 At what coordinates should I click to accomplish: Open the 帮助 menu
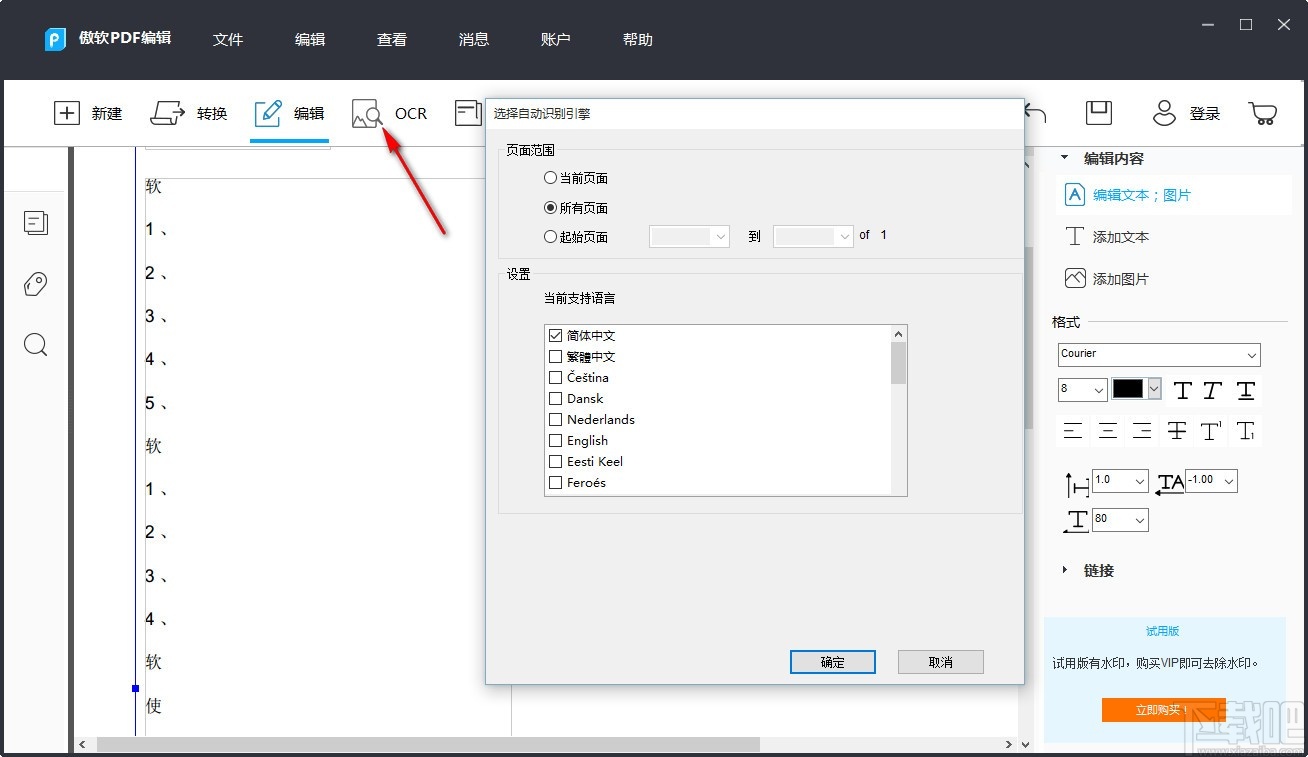coord(637,40)
